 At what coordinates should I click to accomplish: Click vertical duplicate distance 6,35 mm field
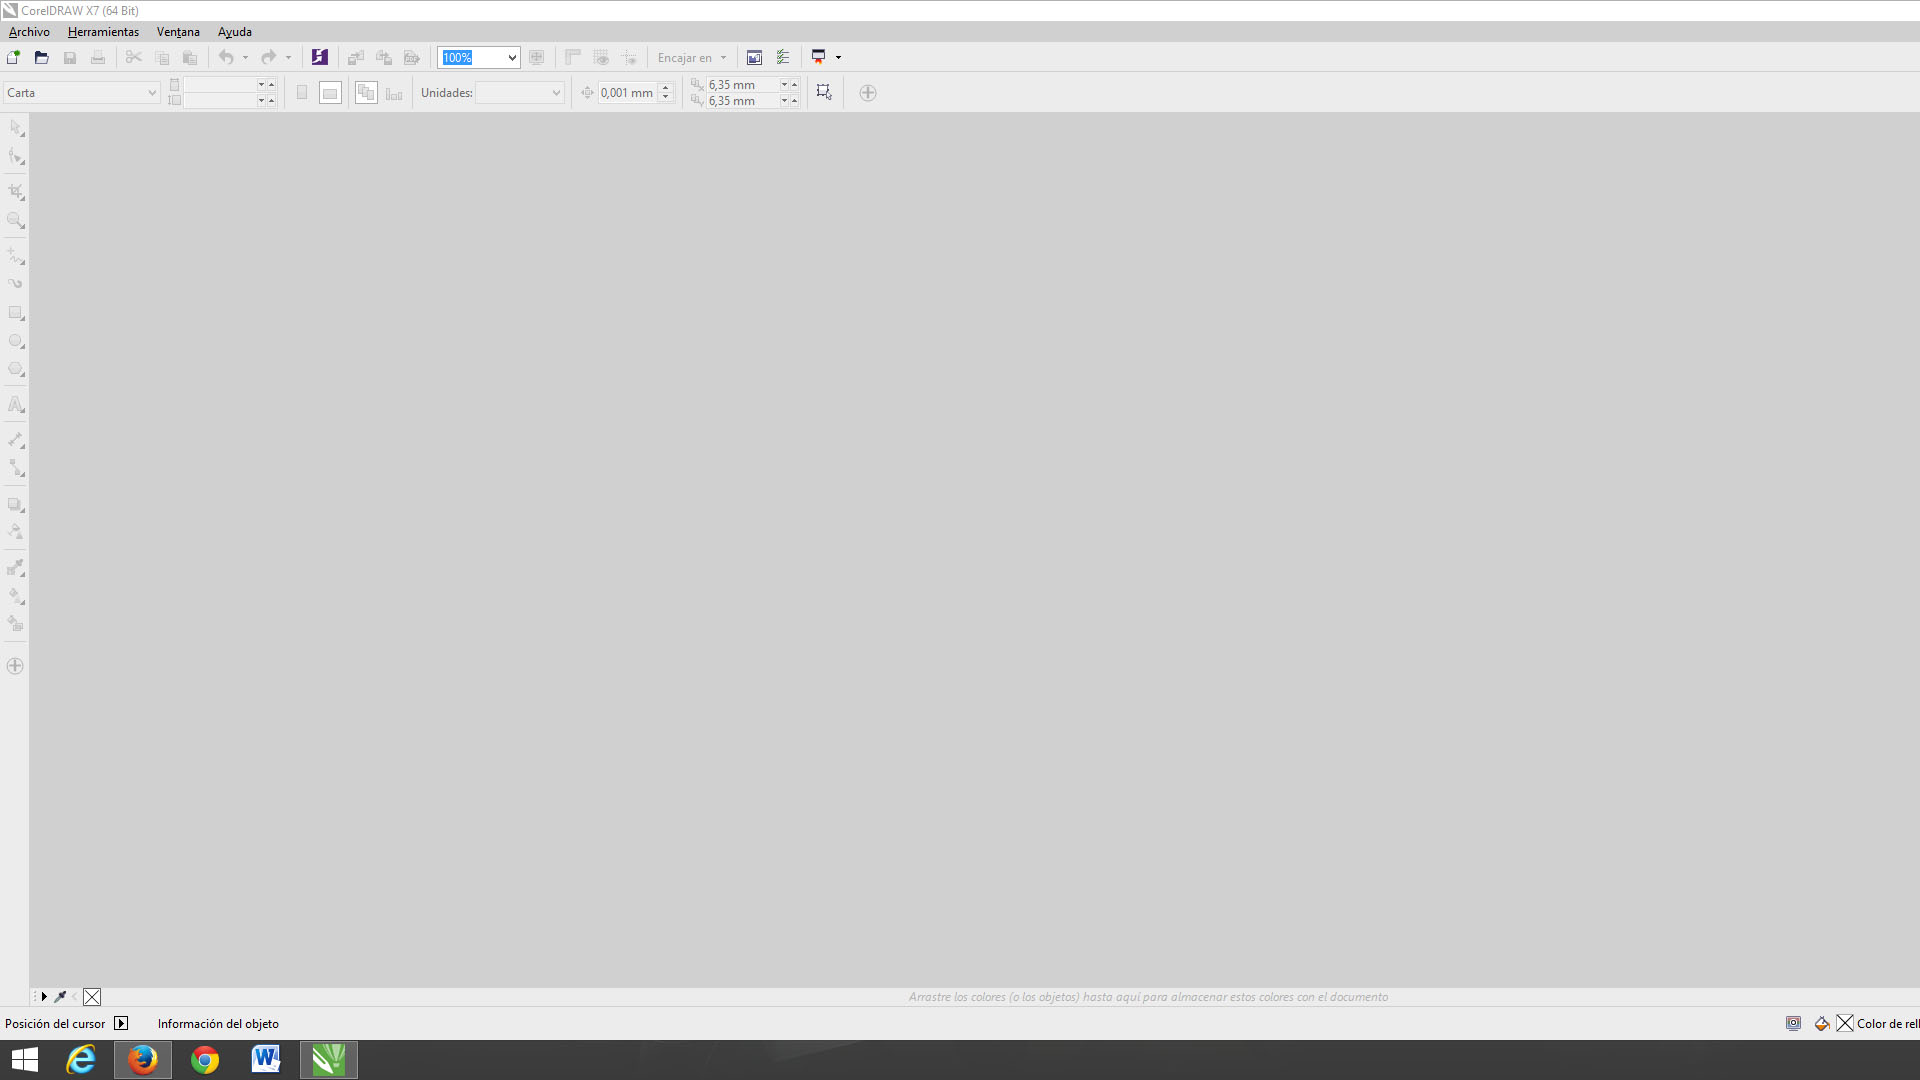(742, 100)
